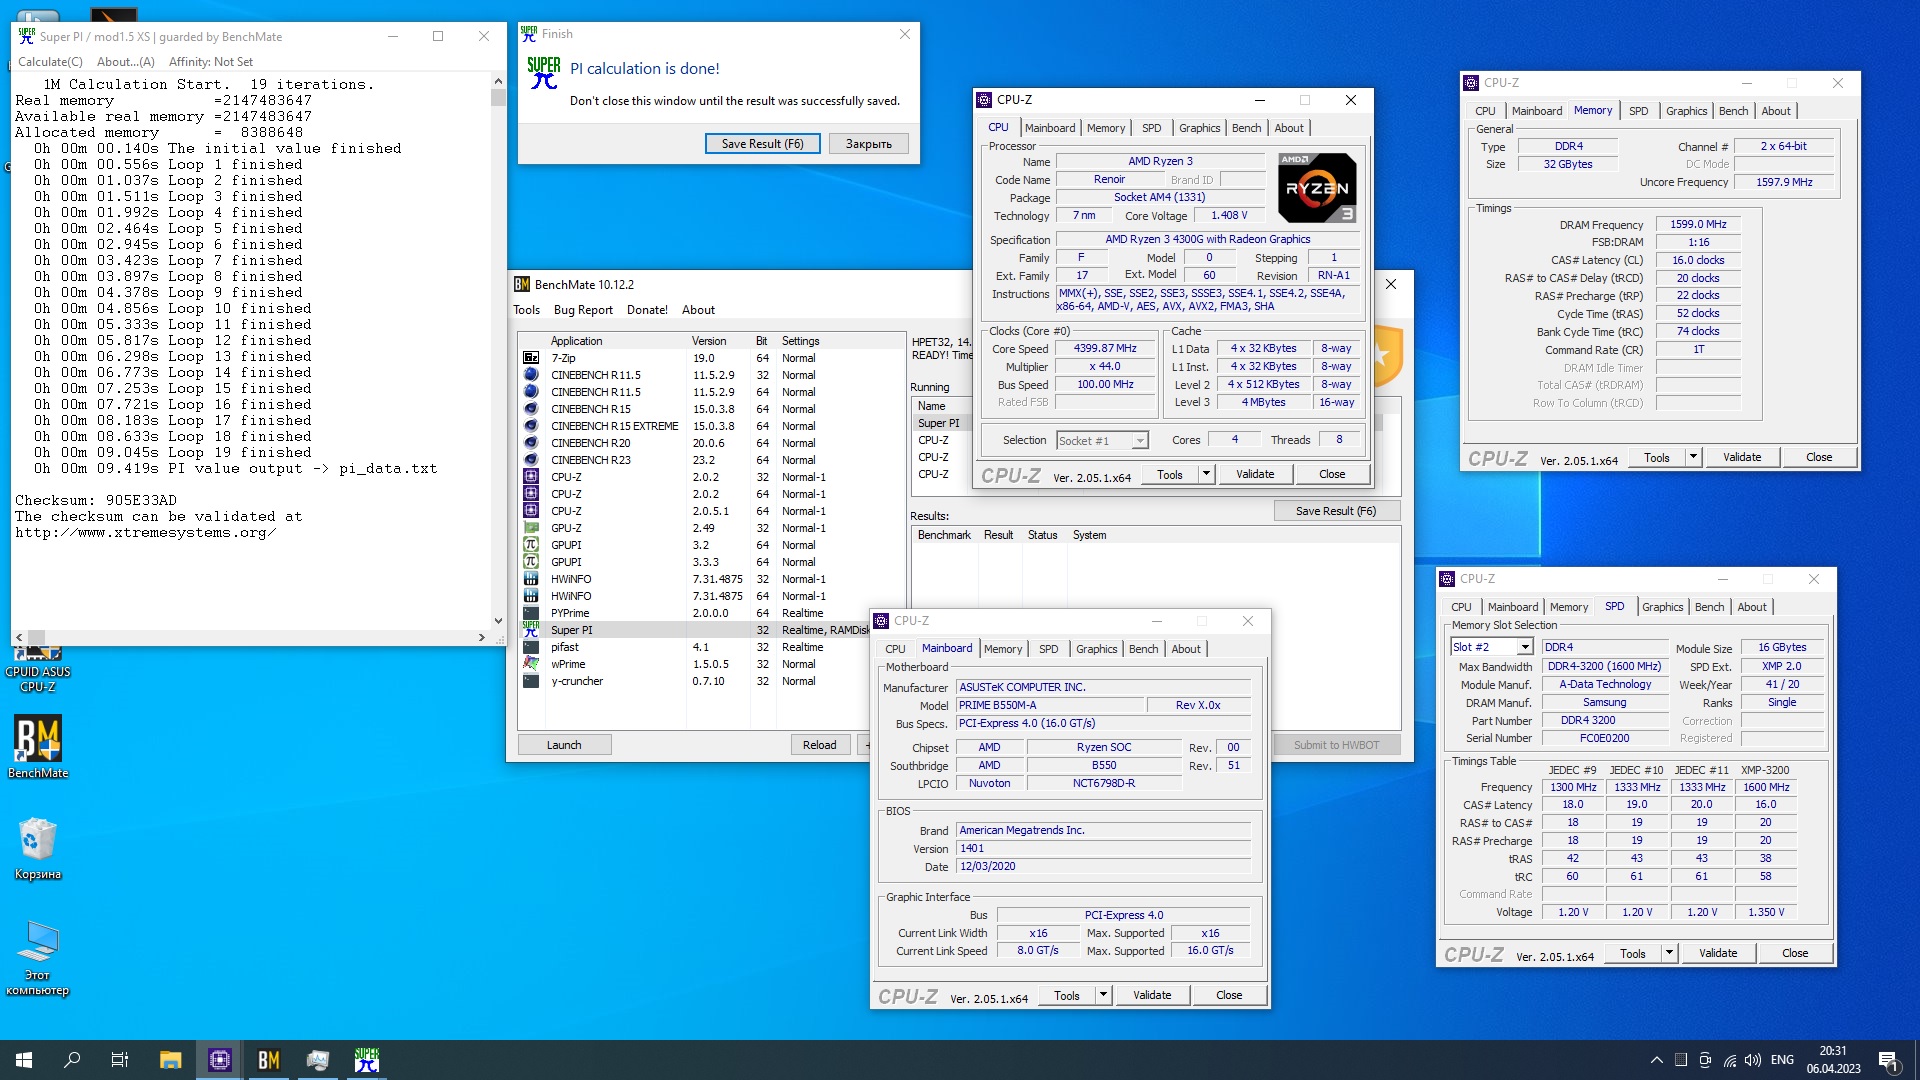Viewport: 1920px width, 1080px height.
Task: Click Super PI vertical scrollbar up arrow
Action: 498,81
